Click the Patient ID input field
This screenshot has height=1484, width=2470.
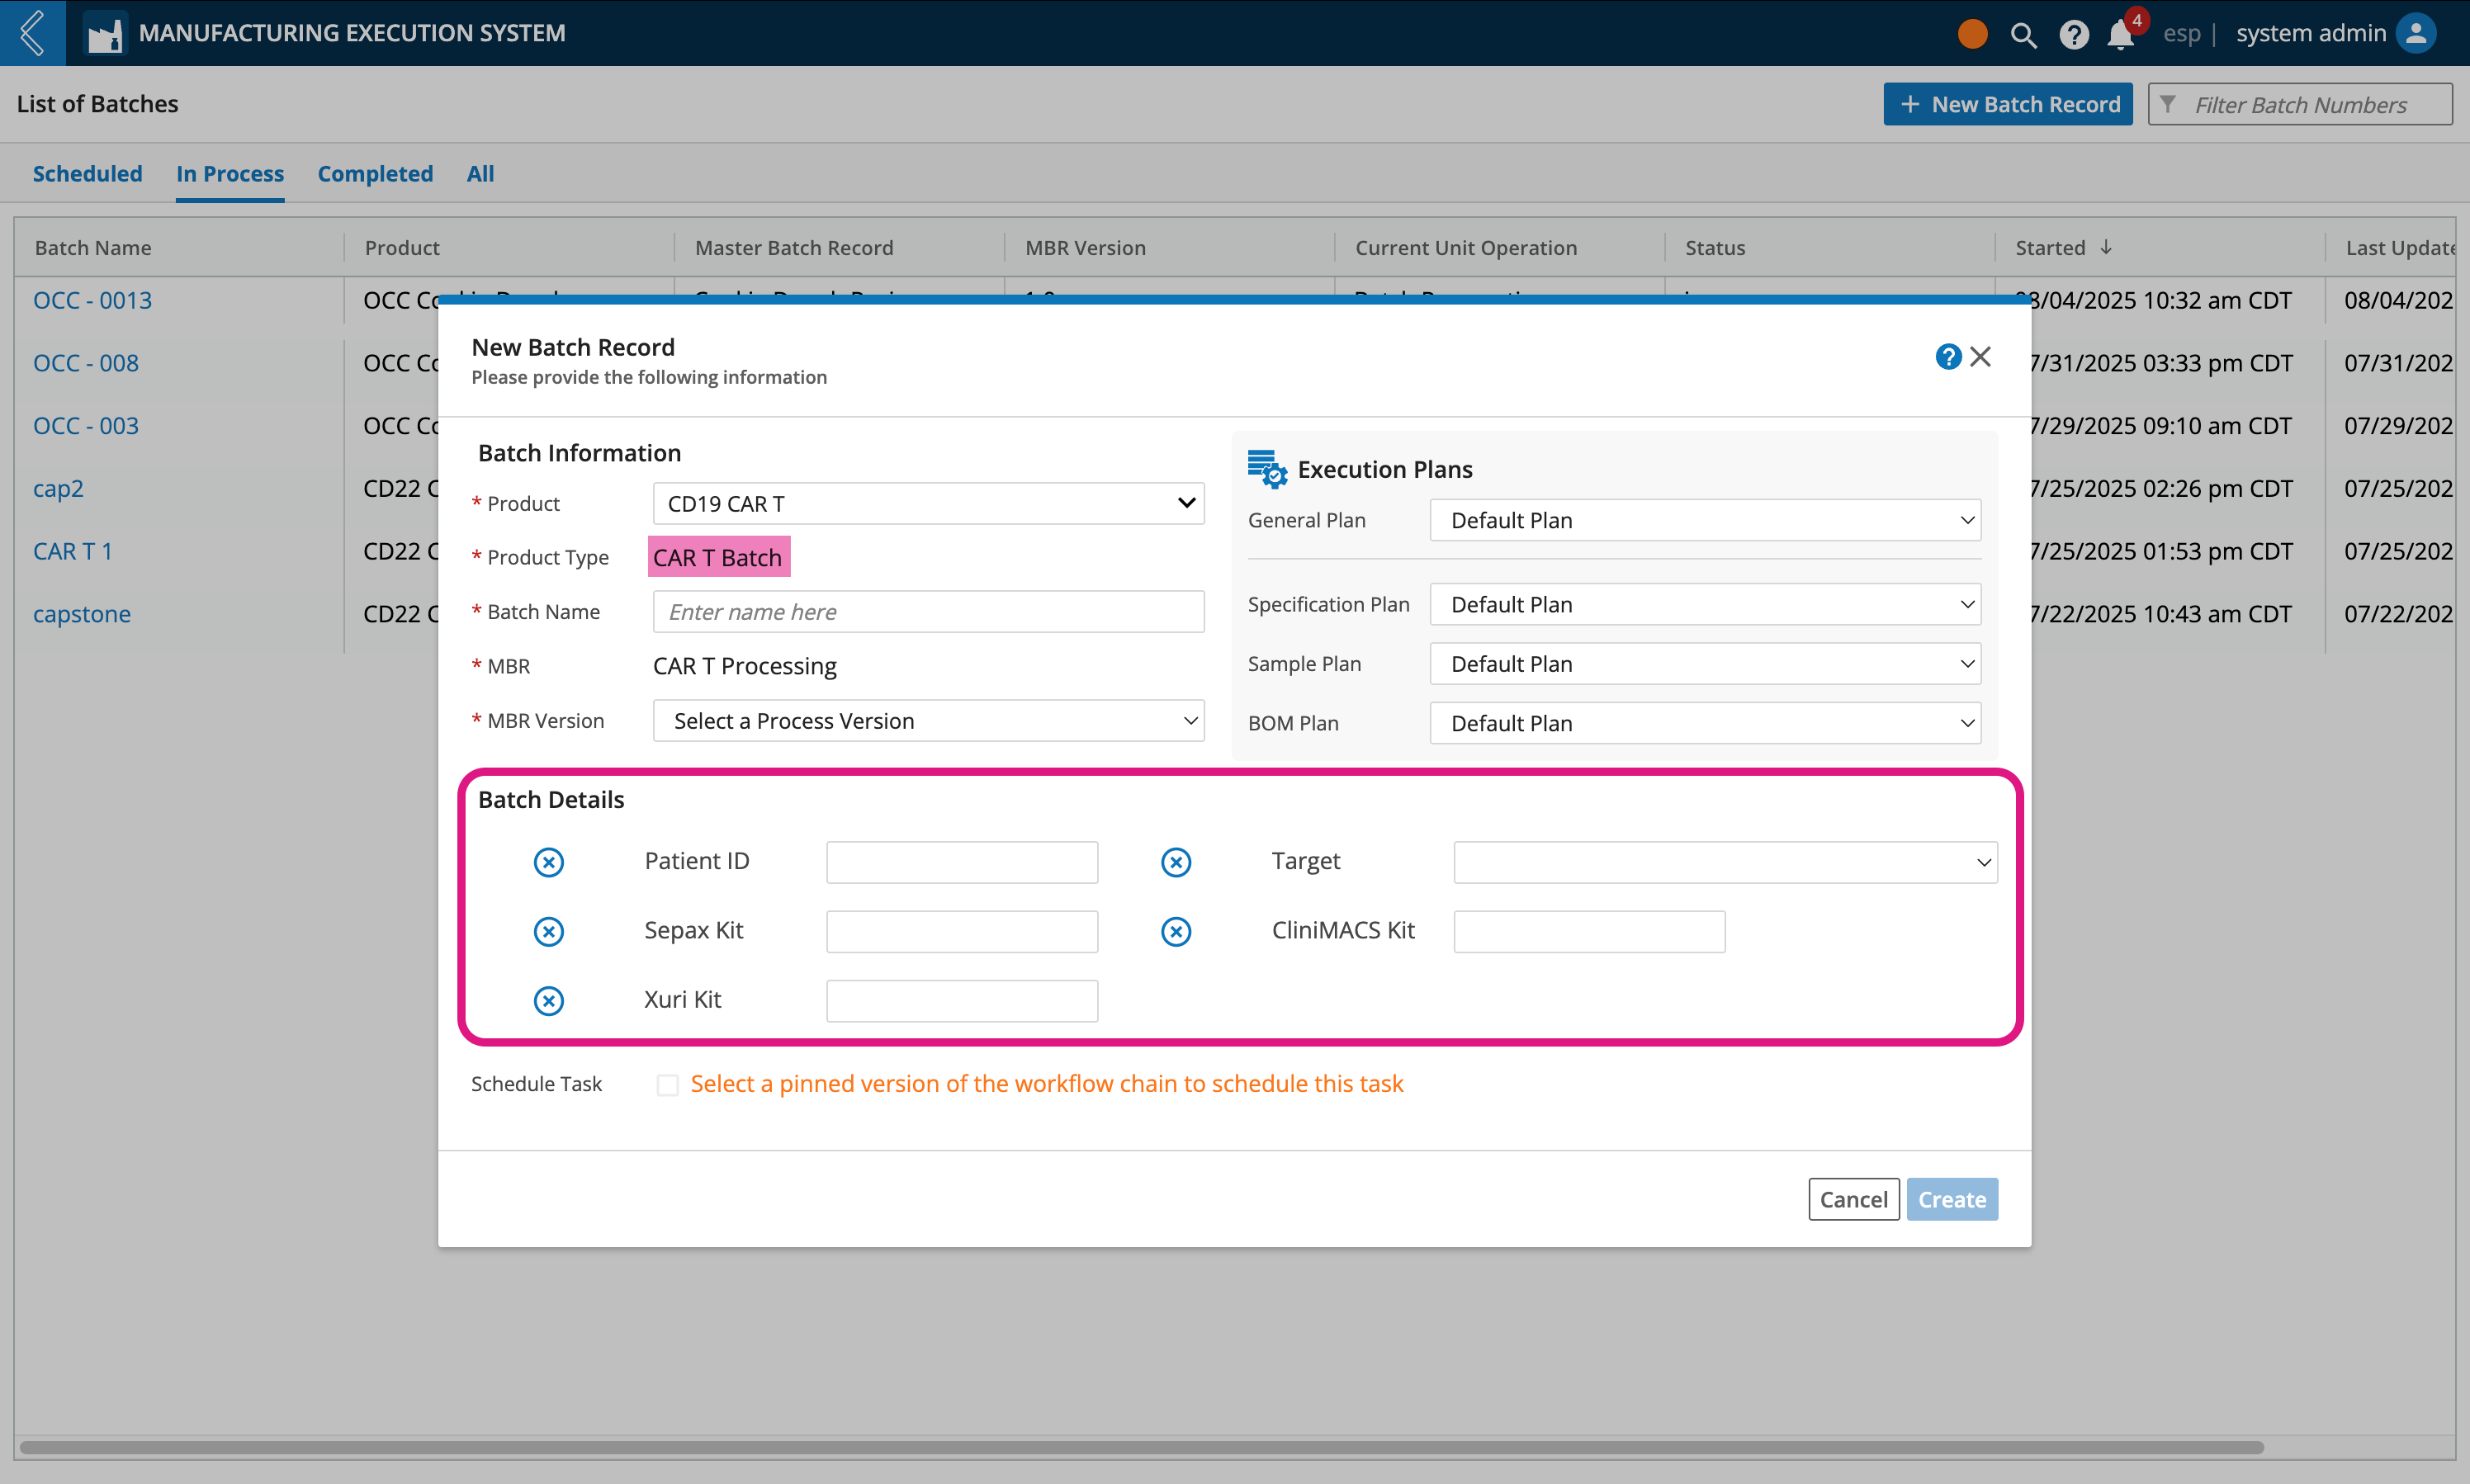962,862
